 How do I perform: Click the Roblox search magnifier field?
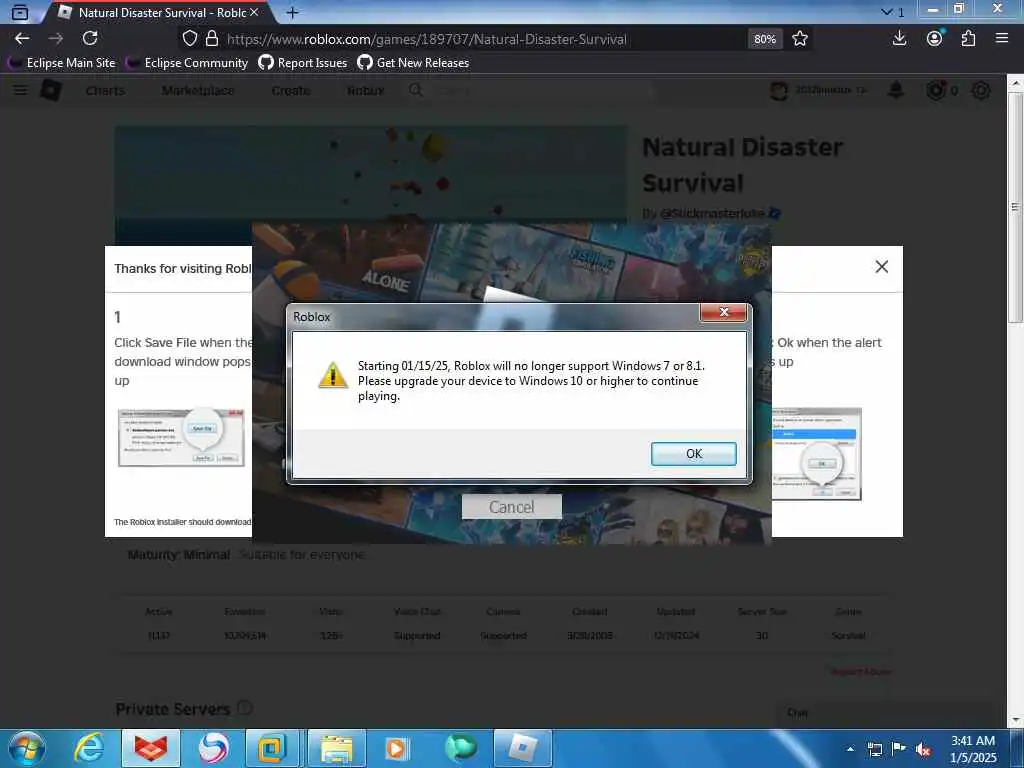coord(530,90)
